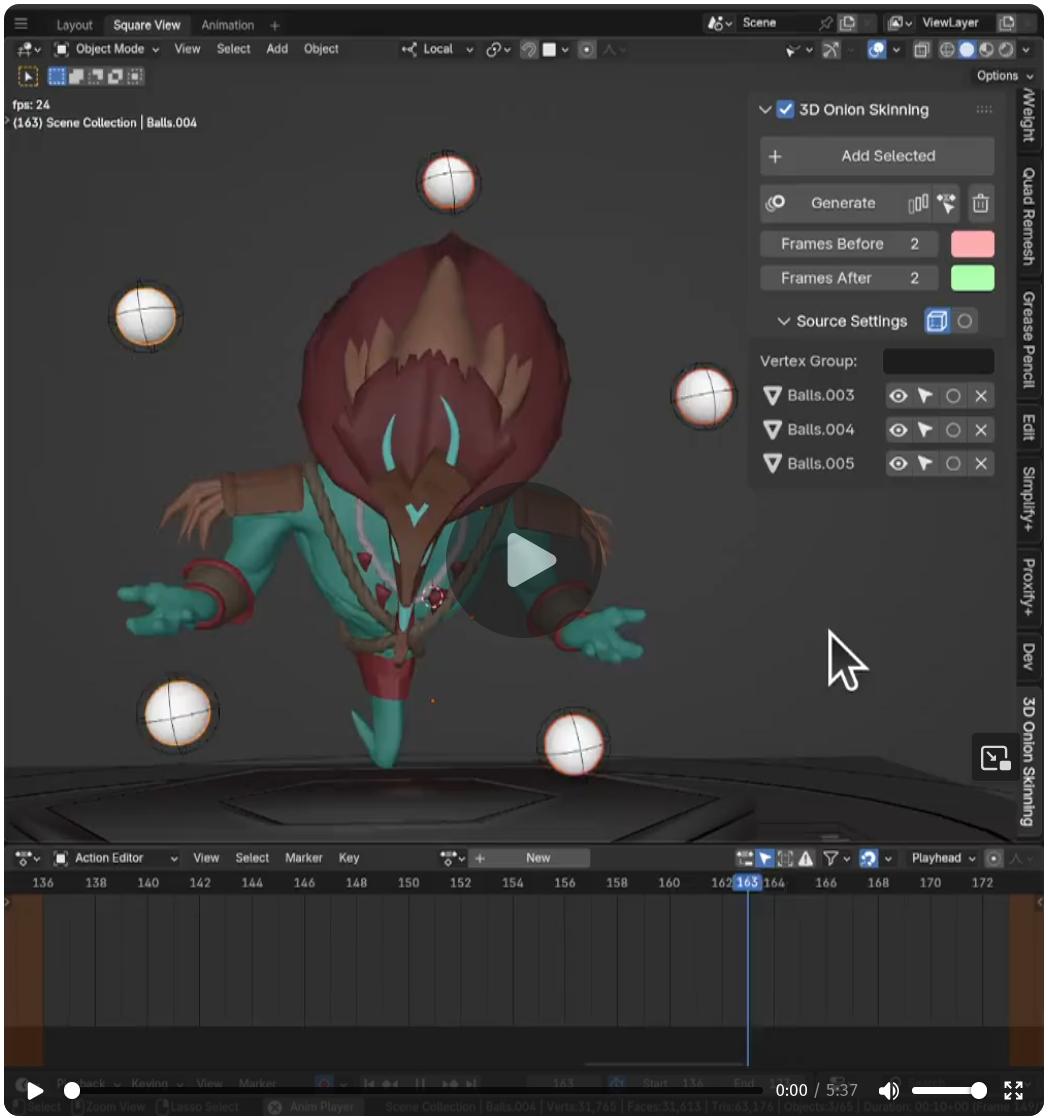Select the mesh cube source mode icon

[x=937, y=322]
